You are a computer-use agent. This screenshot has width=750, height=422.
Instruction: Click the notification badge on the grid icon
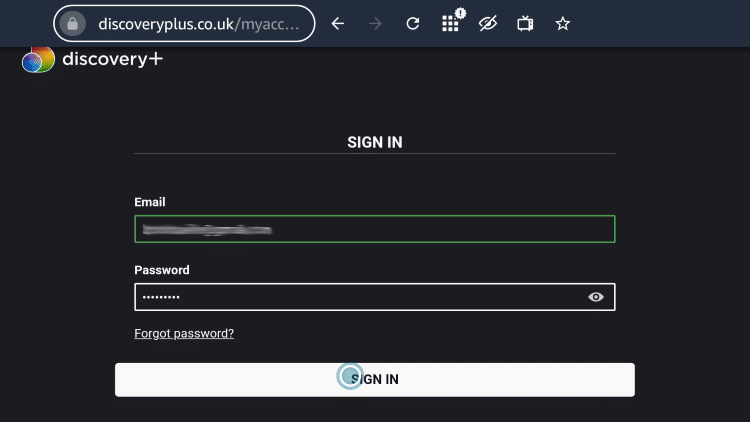click(x=461, y=13)
